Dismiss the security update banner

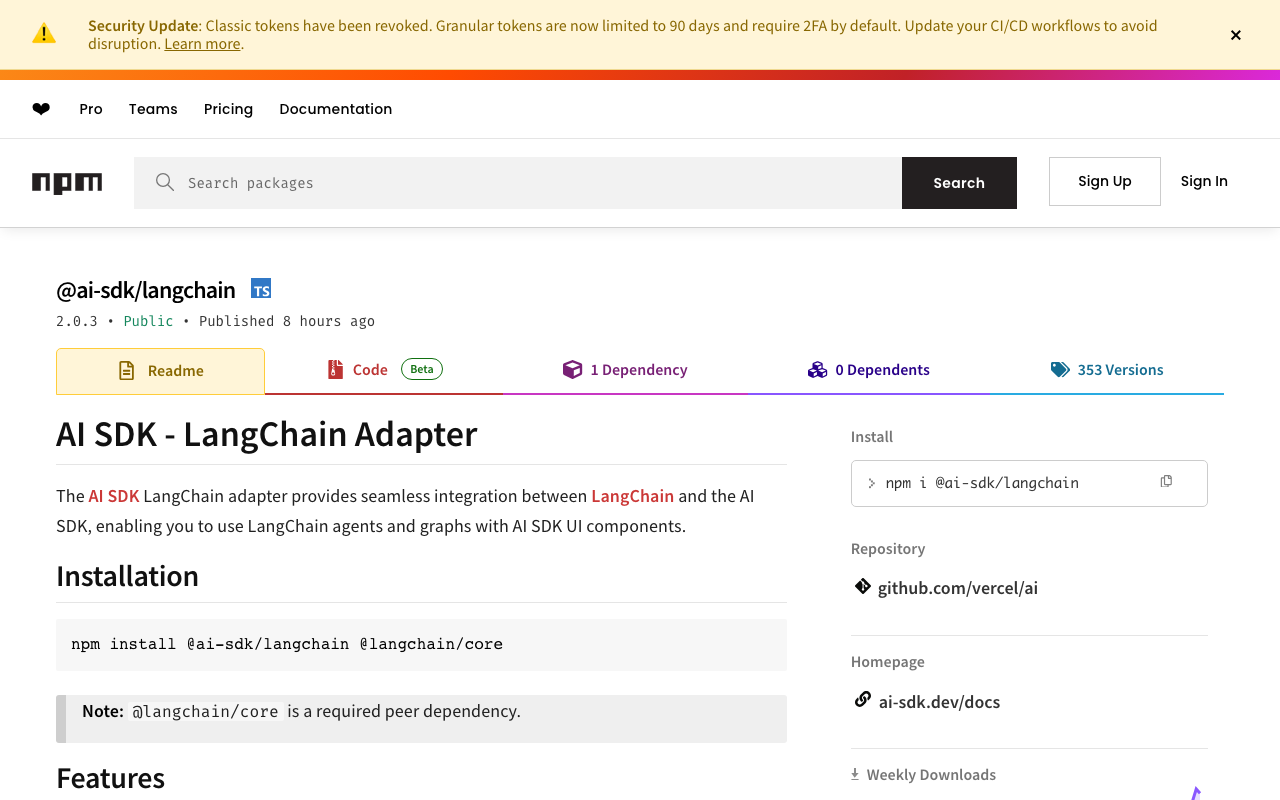coord(1236,35)
